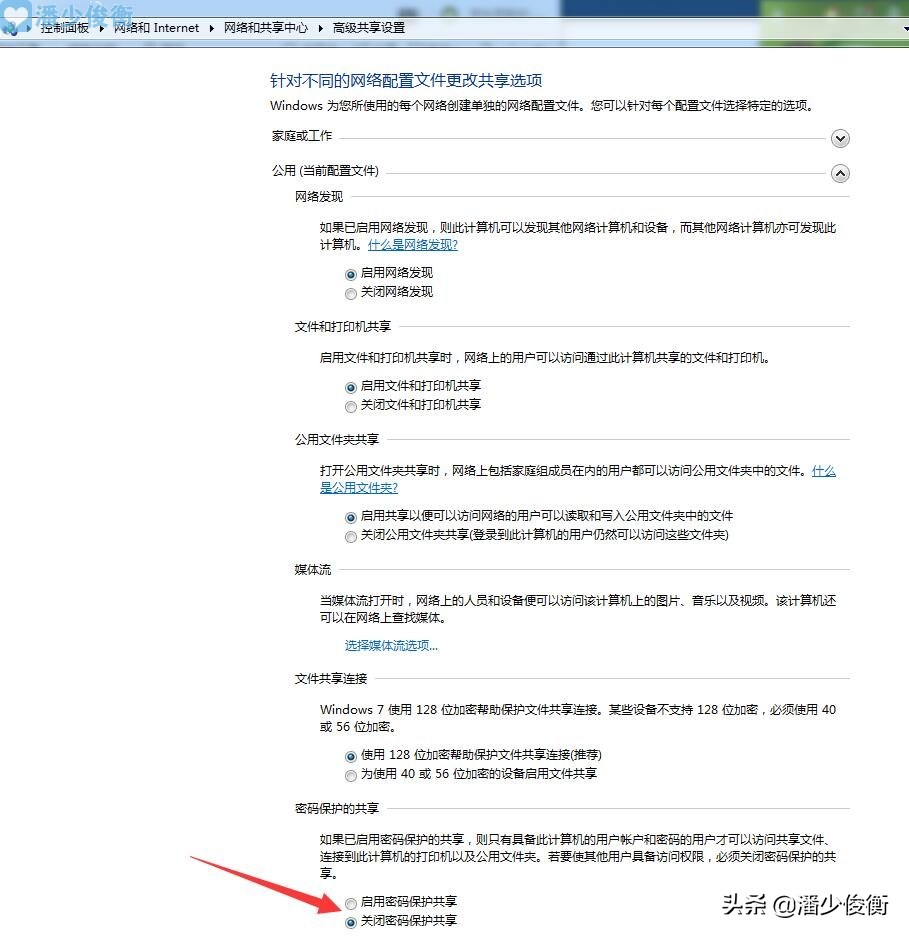The image size is (909, 937).
Task: Disable file and printer sharing via 关闭文件和打印机共享
Action: pyautogui.click(x=350, y=405)
